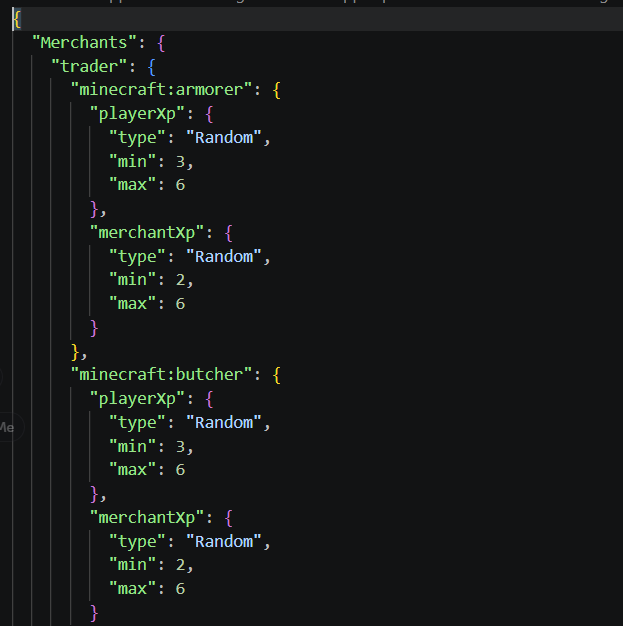Click max value 6 in armorer playerXp
623x626 pixels.
(181, 185)
